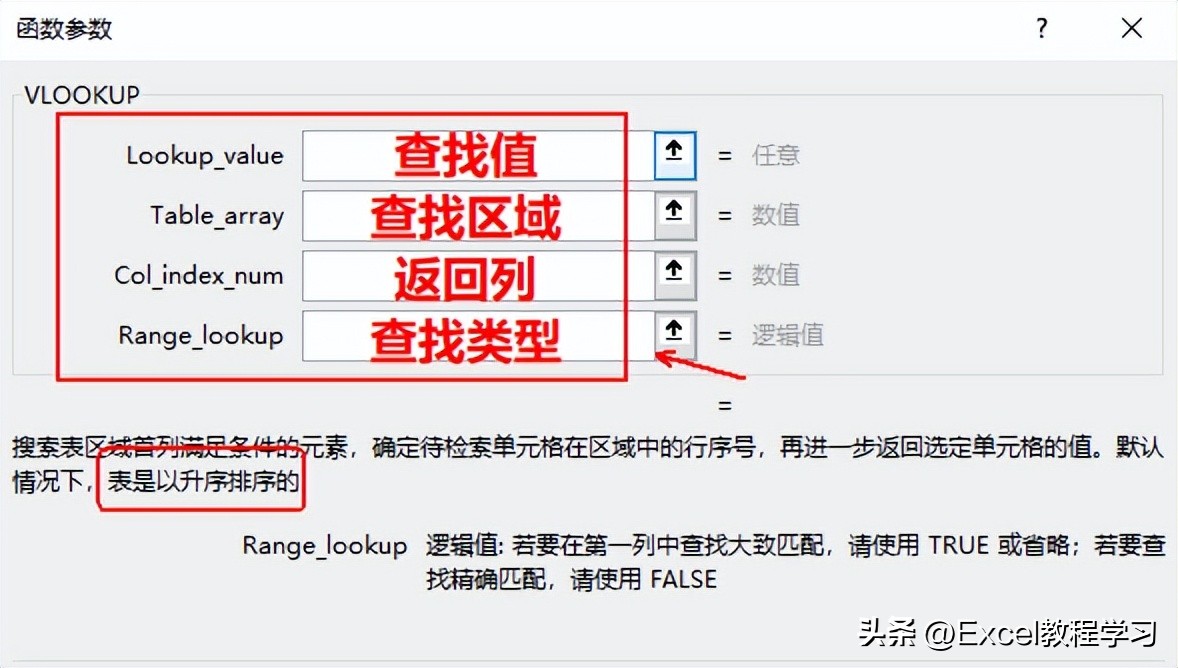Click the Lookup_value field label
The image size is (1178, 668).
point(204,156)
